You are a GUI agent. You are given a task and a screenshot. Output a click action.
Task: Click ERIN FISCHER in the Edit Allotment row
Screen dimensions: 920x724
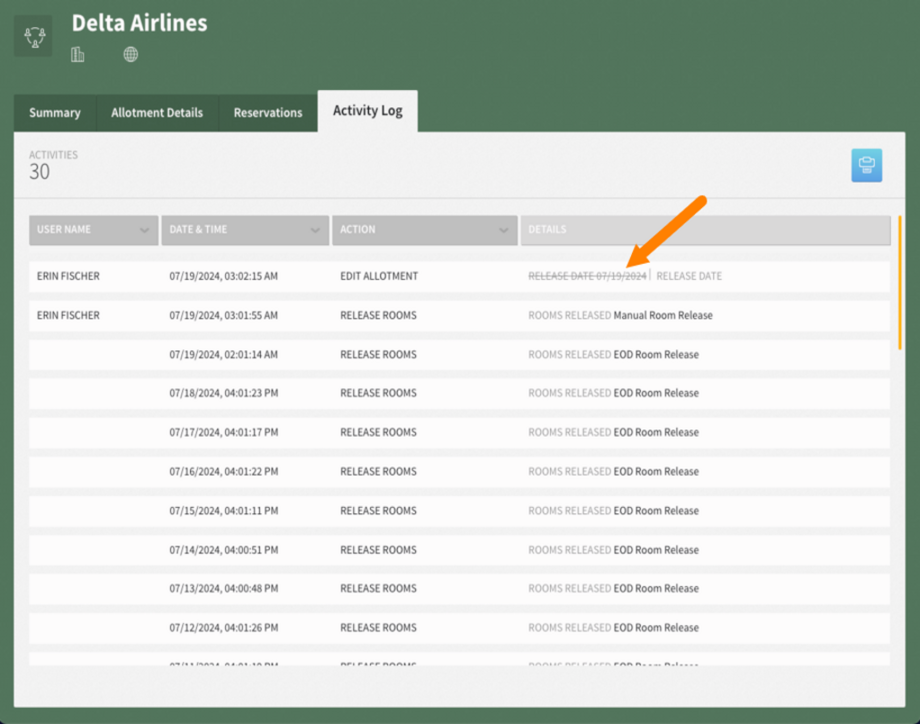[68, 276]
